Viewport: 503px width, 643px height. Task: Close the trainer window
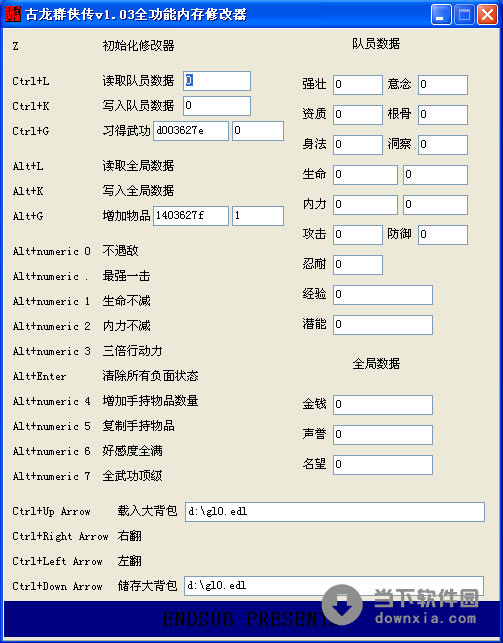[x=487, y=15]
